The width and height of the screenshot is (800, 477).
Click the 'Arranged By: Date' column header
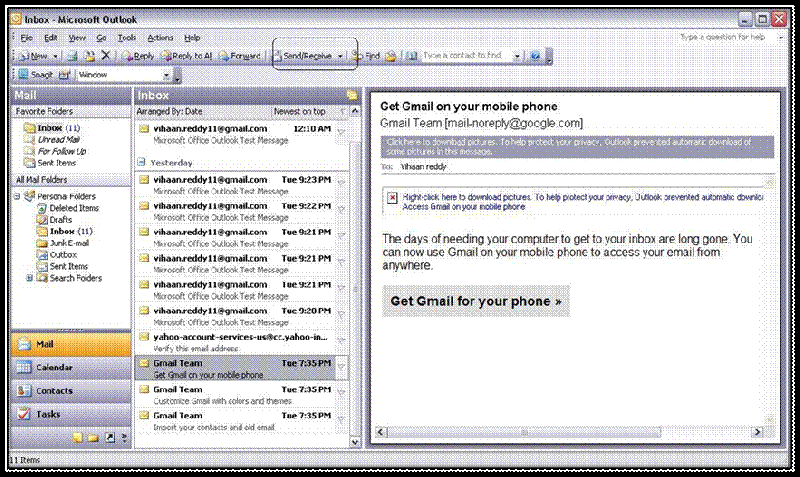point(204,111)
